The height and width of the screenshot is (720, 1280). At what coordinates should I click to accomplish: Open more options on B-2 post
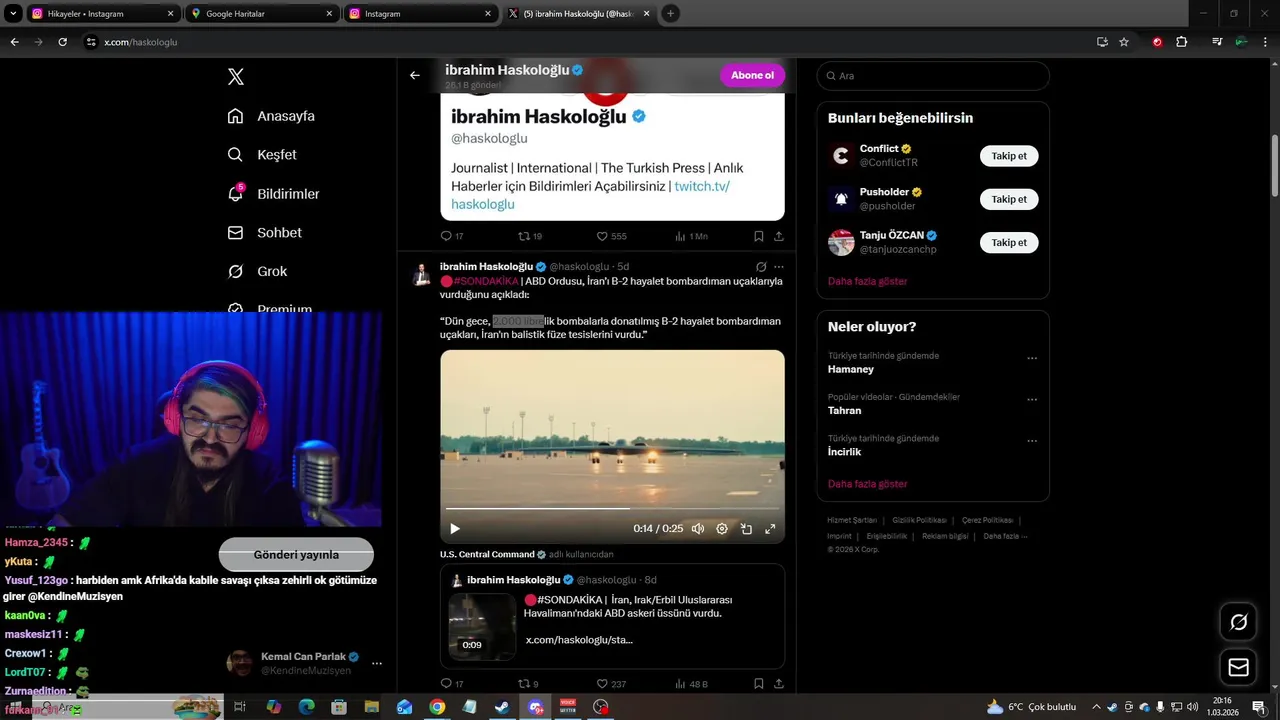pos(779,267)
